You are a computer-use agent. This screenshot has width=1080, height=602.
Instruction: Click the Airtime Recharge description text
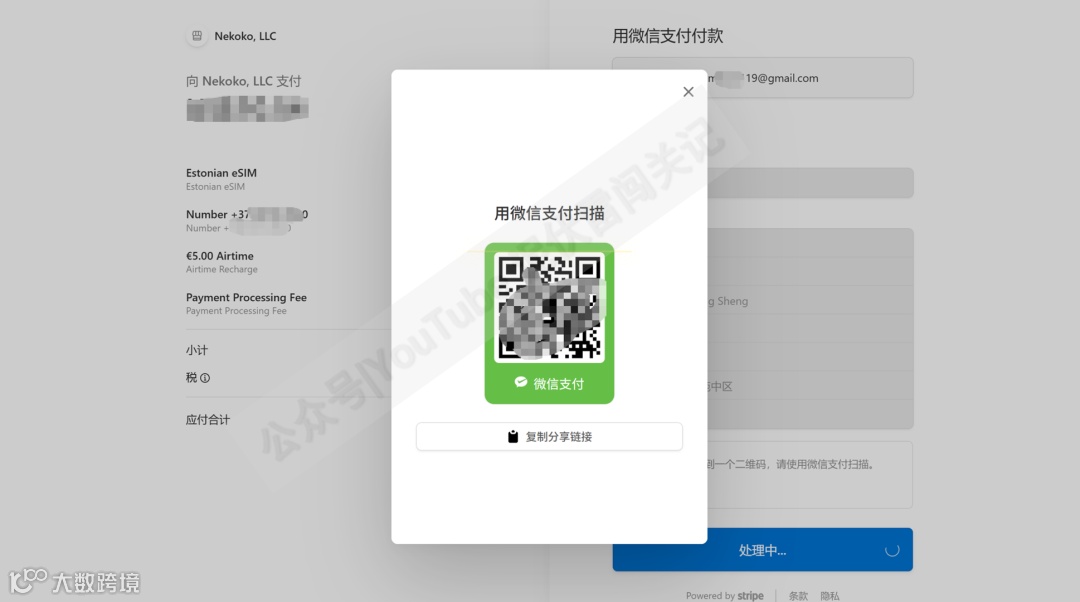point(222,269)
